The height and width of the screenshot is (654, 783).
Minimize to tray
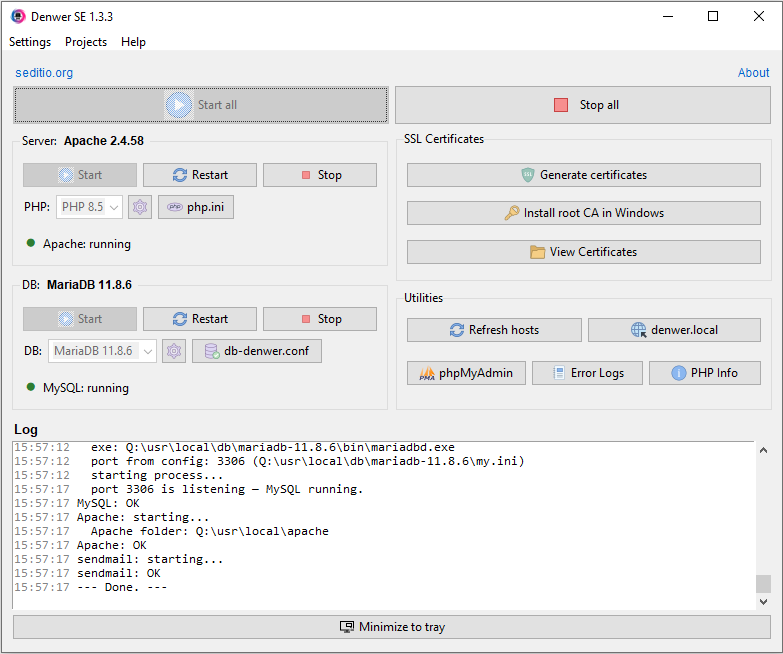(x=392, y=627)
